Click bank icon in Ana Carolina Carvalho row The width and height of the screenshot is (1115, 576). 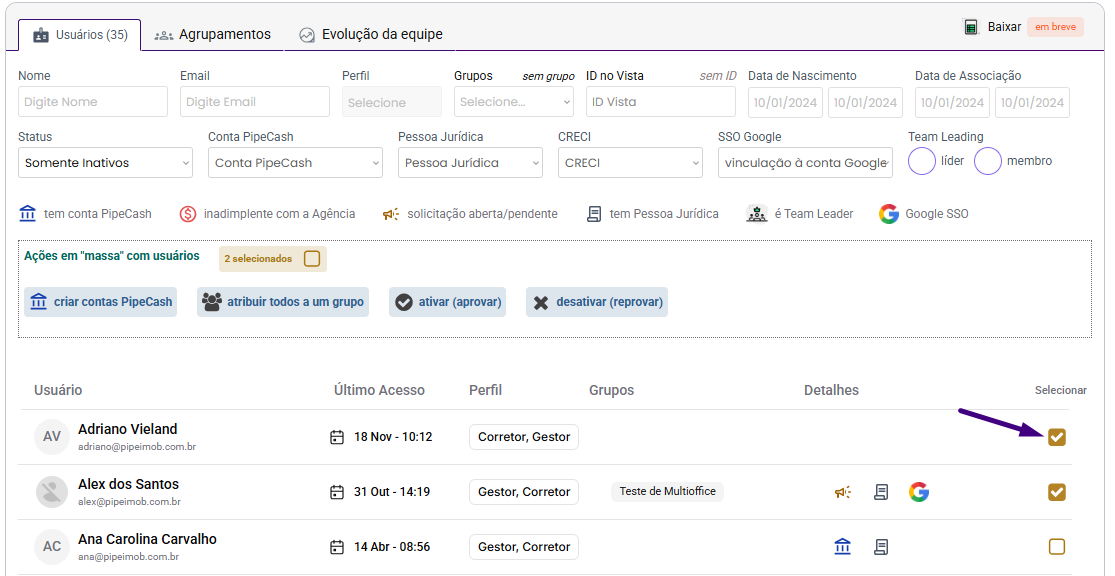(x=843, y=547)
